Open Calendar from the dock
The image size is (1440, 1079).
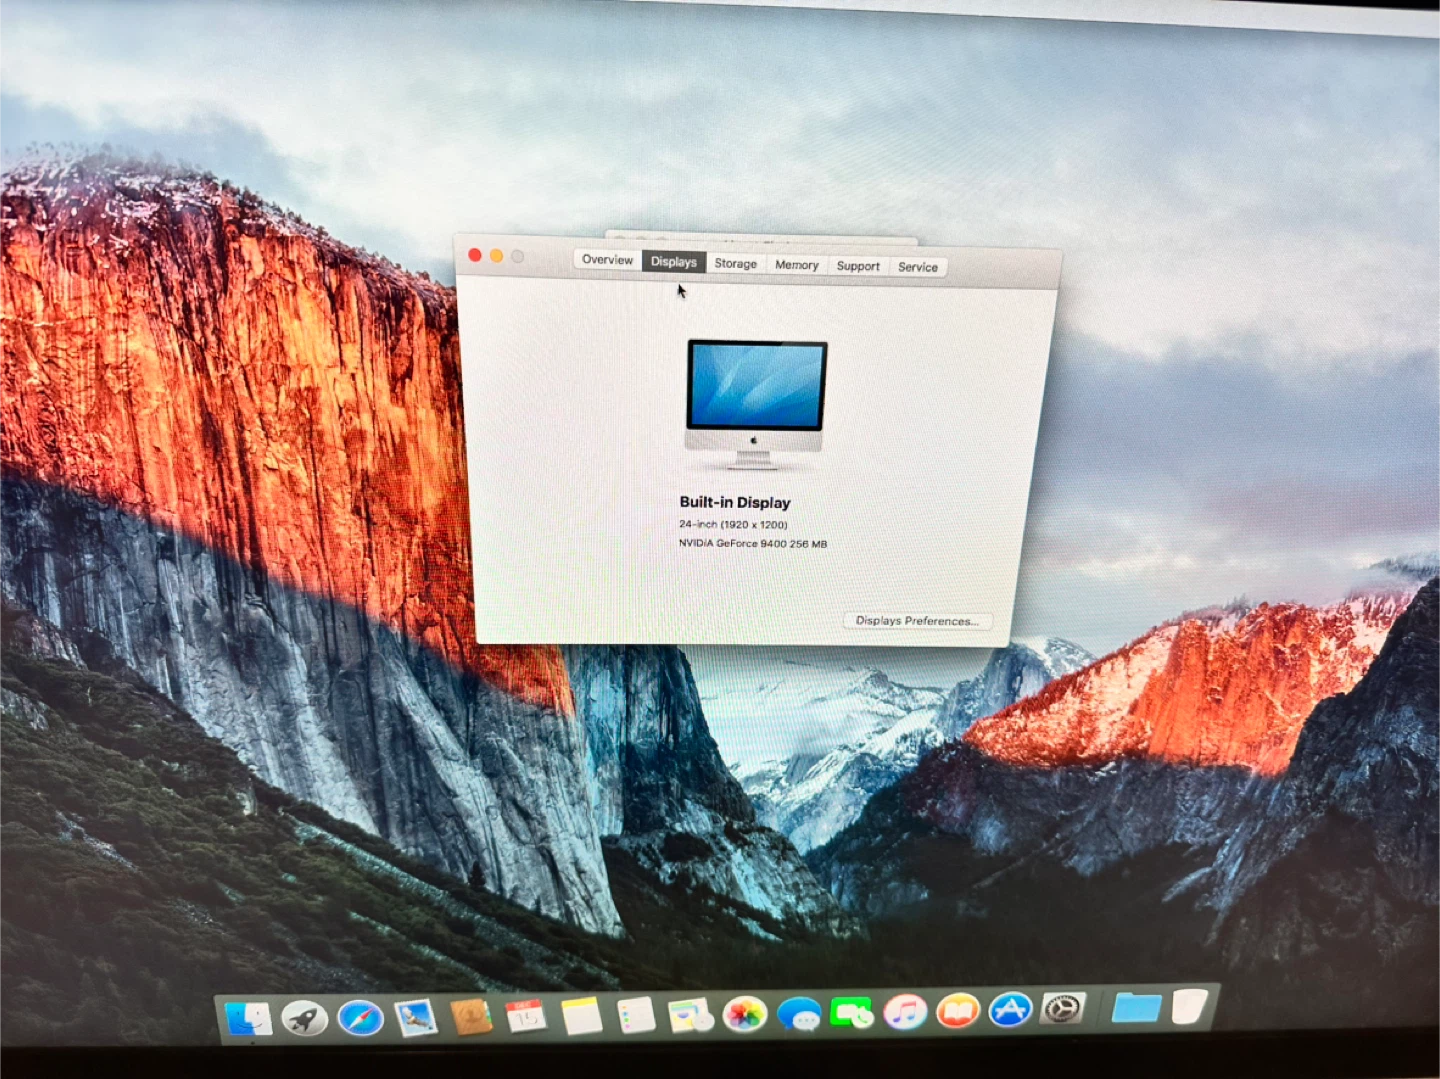tap(526, 1016)
